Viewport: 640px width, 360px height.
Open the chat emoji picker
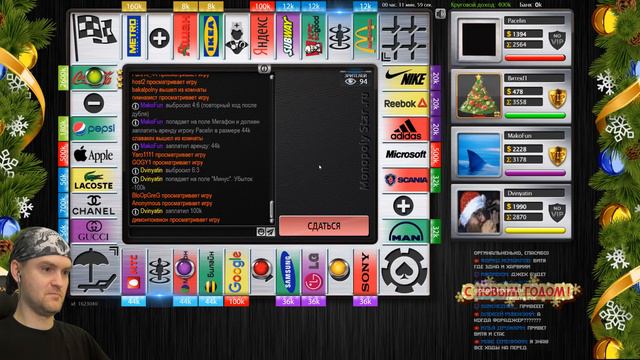click(260, 232)
